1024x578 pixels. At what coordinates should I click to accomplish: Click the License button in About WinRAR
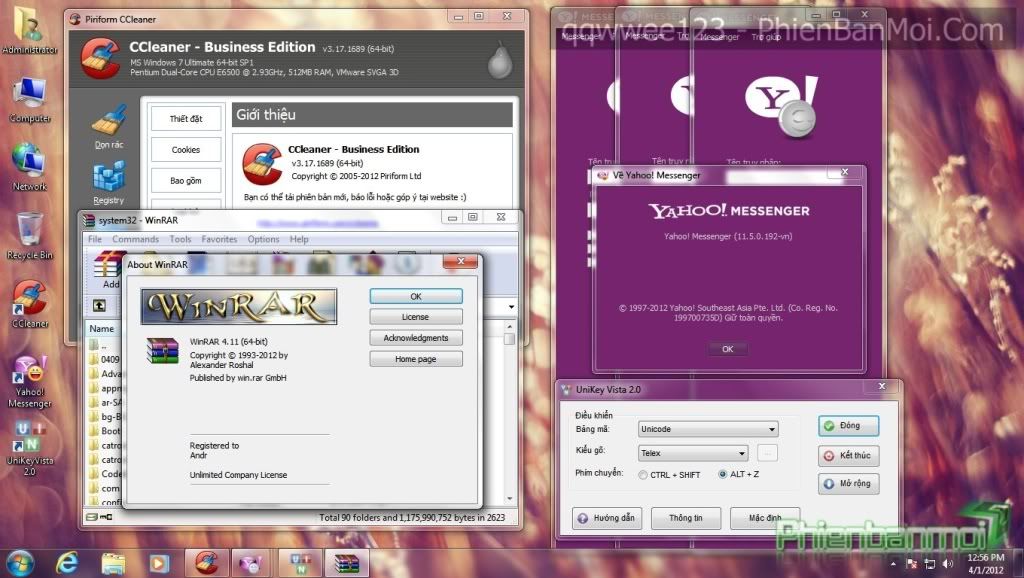416,317
